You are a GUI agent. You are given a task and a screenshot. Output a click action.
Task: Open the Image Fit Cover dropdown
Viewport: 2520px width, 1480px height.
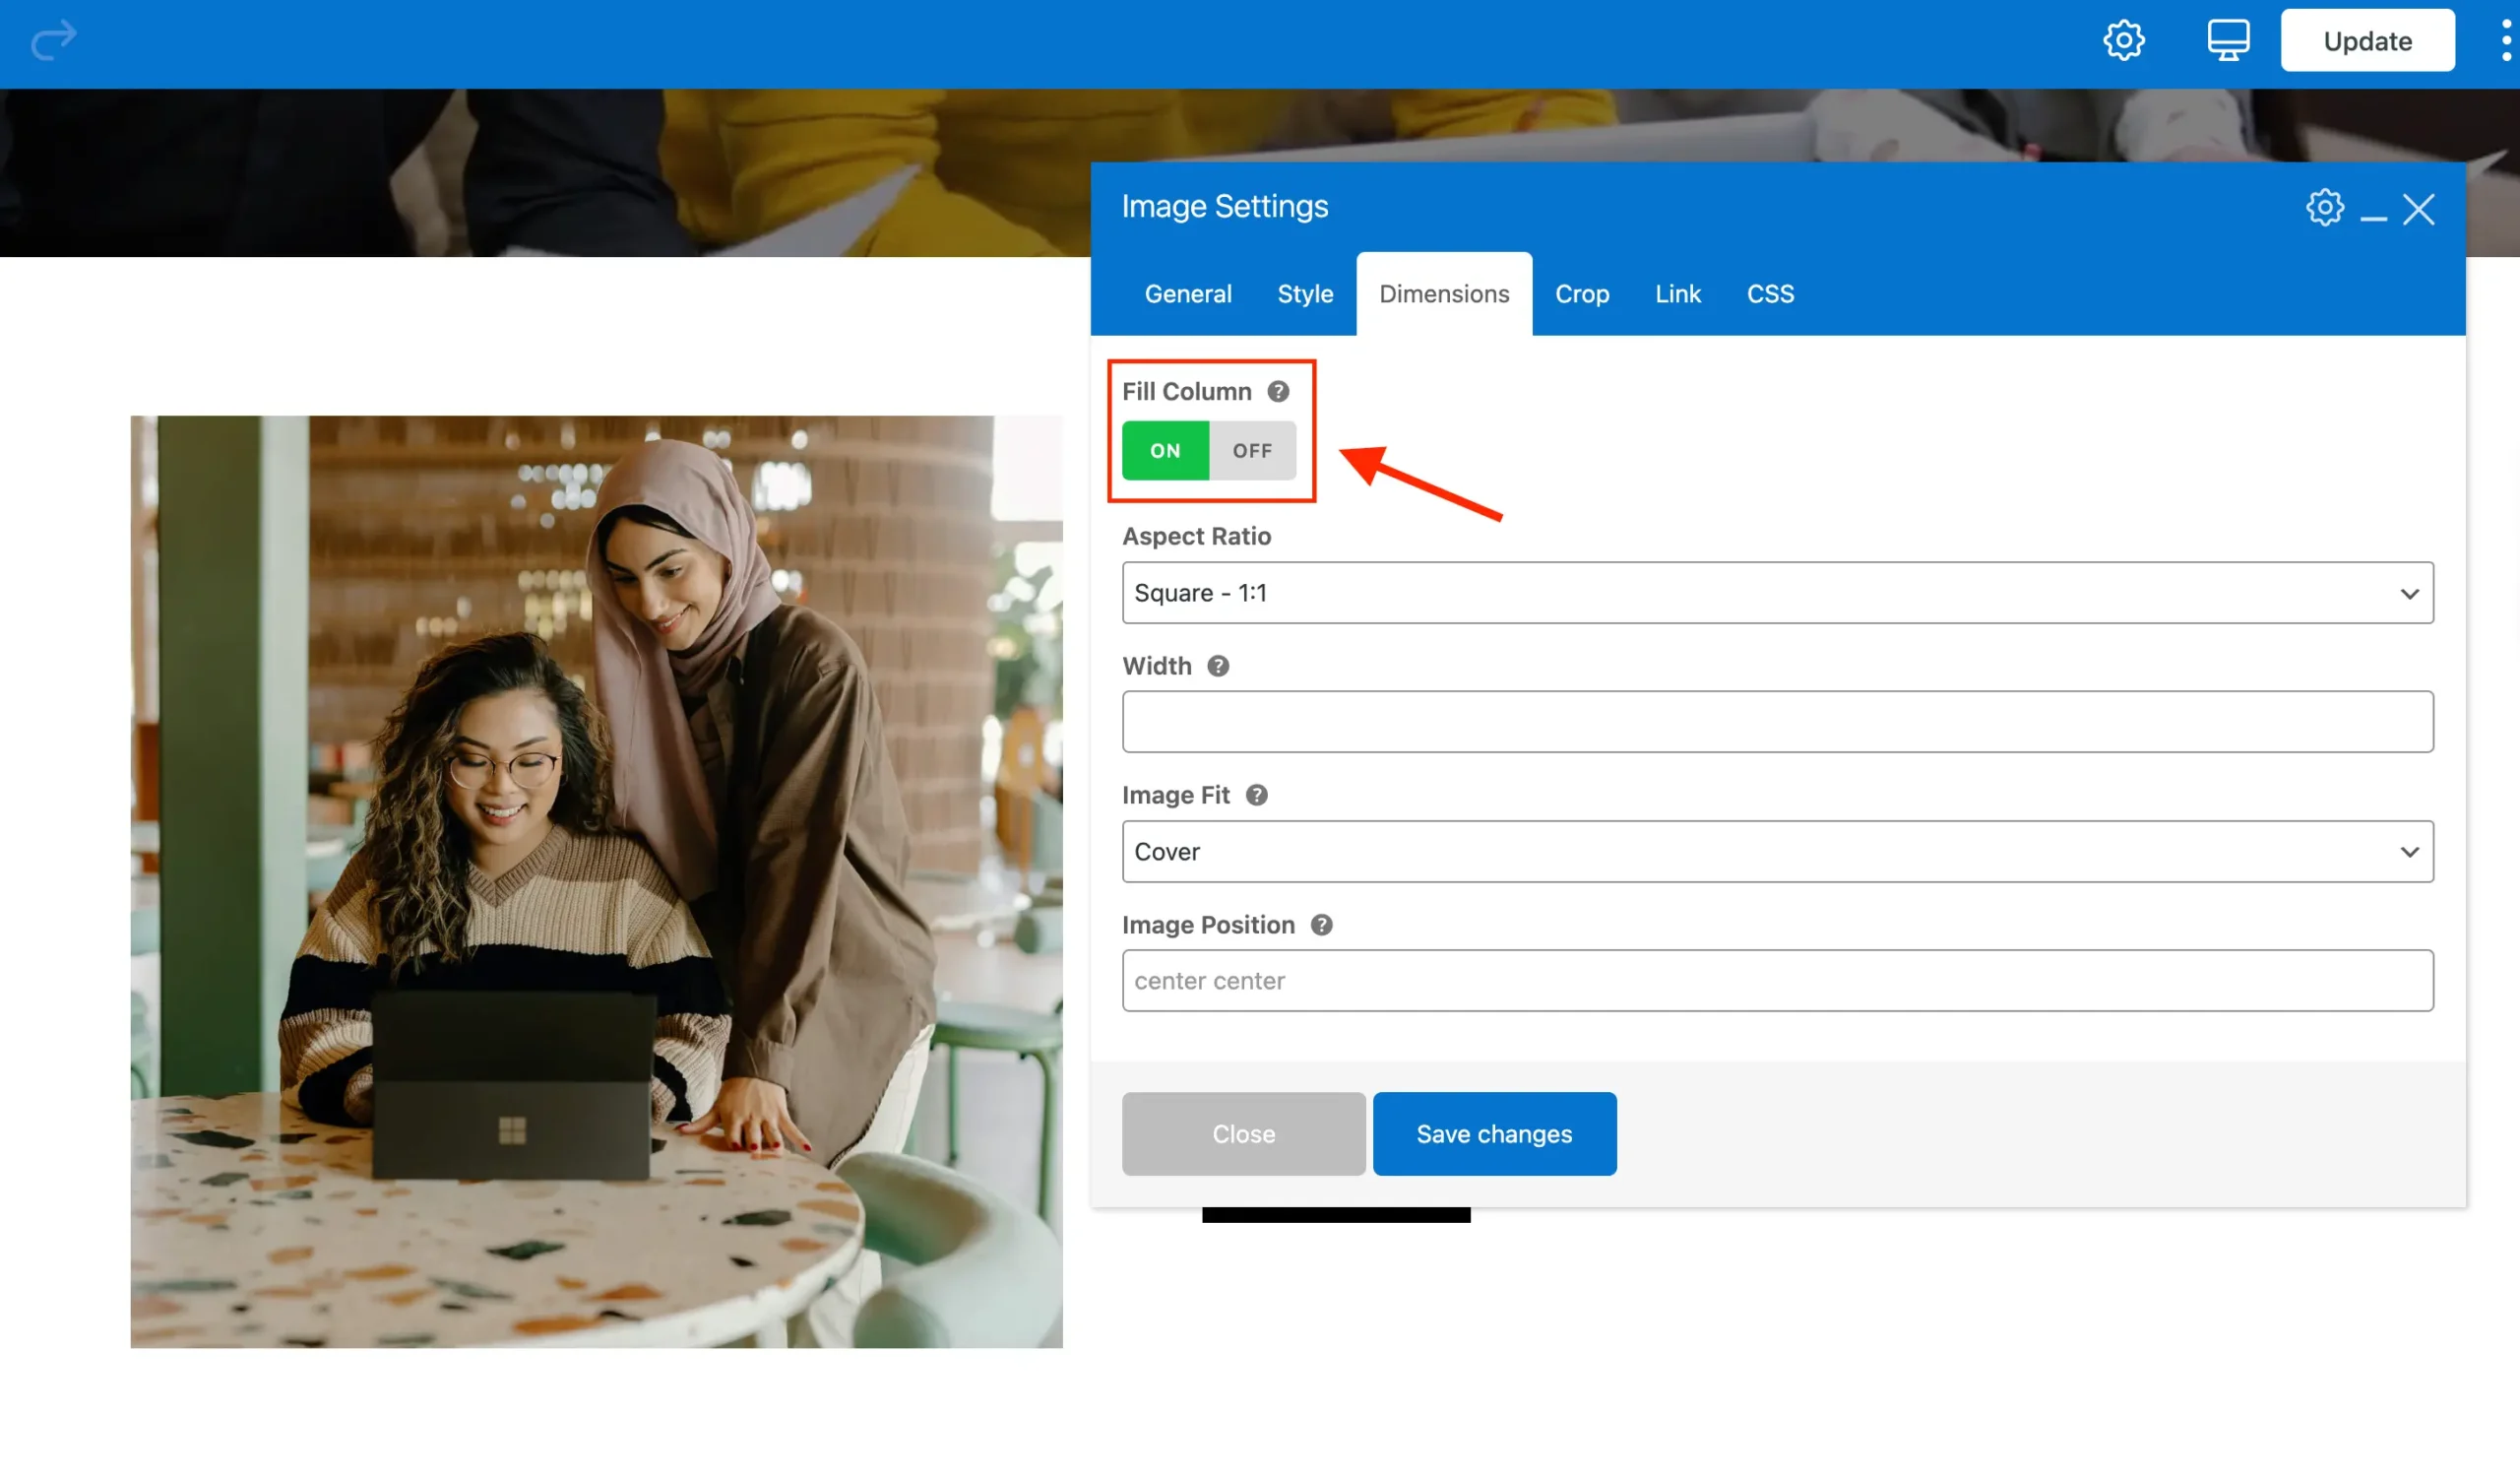(x=1777, y=852)
